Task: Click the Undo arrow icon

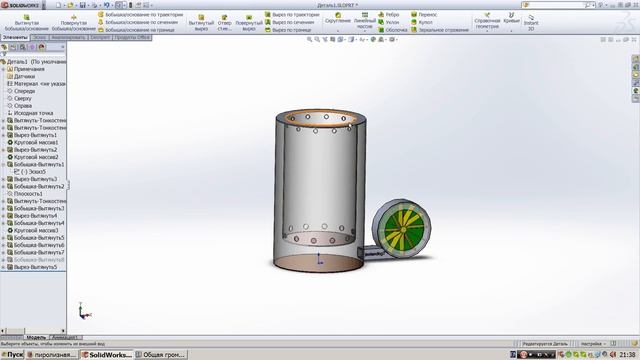Action: [x=106, y=5]
